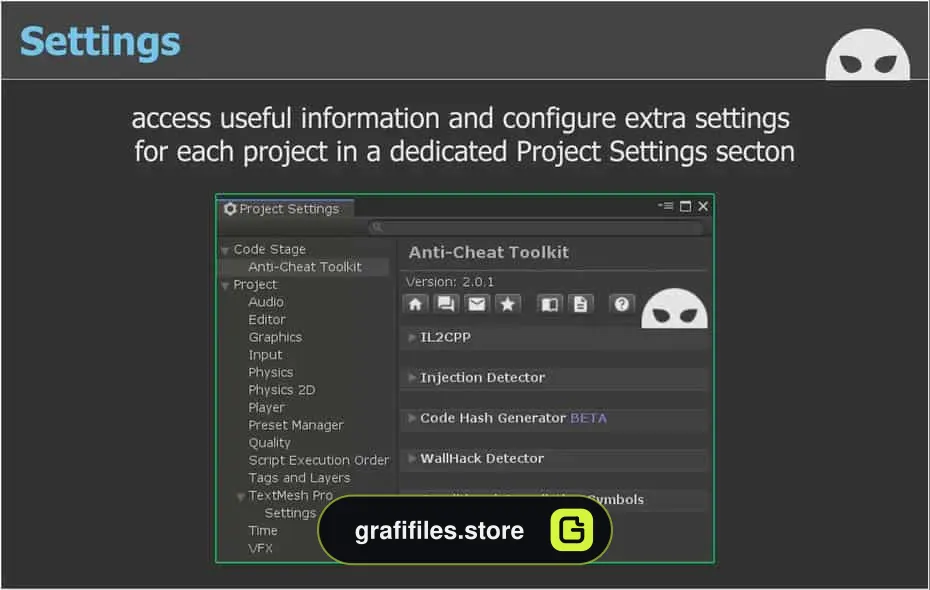Open Editor settings
Viewport: 930px width, 590px height.
(x=267, y=320)
